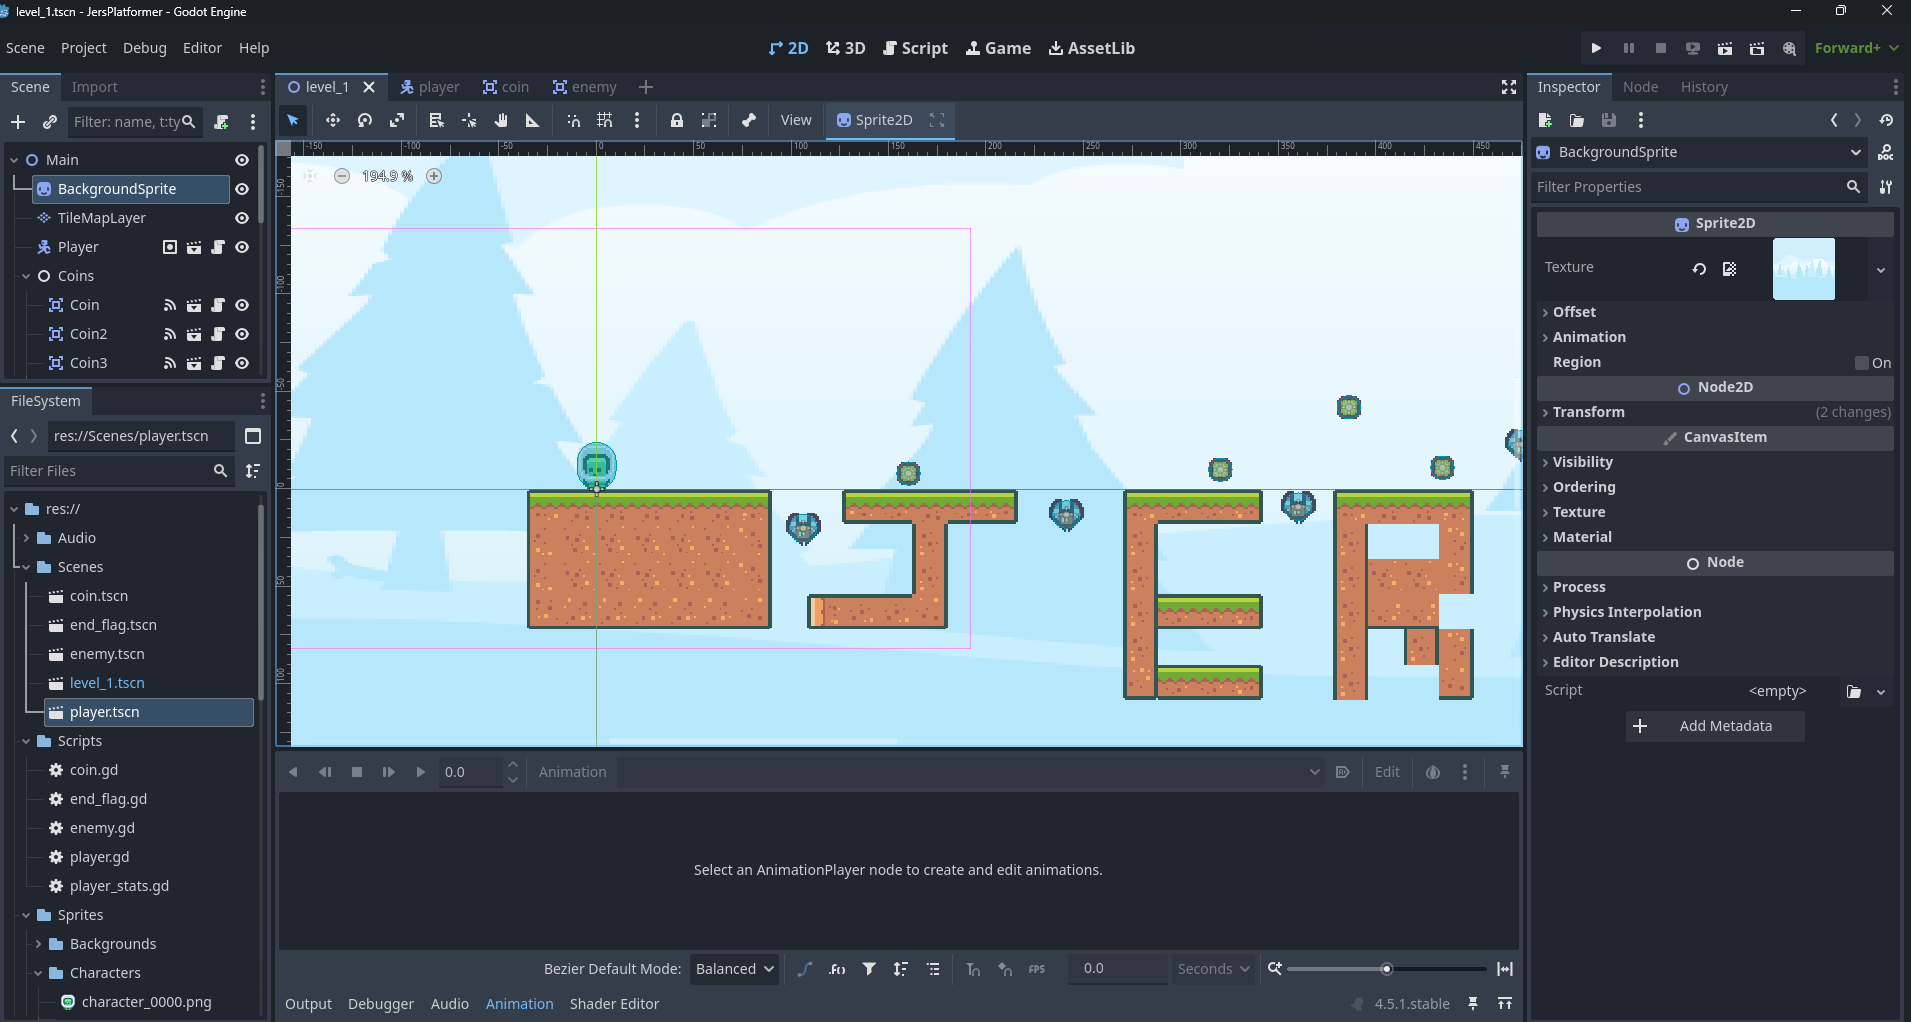Screen dimensions: 1911x1022
Task: Open the Texture property dropdown arrow
Action: 1882,269
